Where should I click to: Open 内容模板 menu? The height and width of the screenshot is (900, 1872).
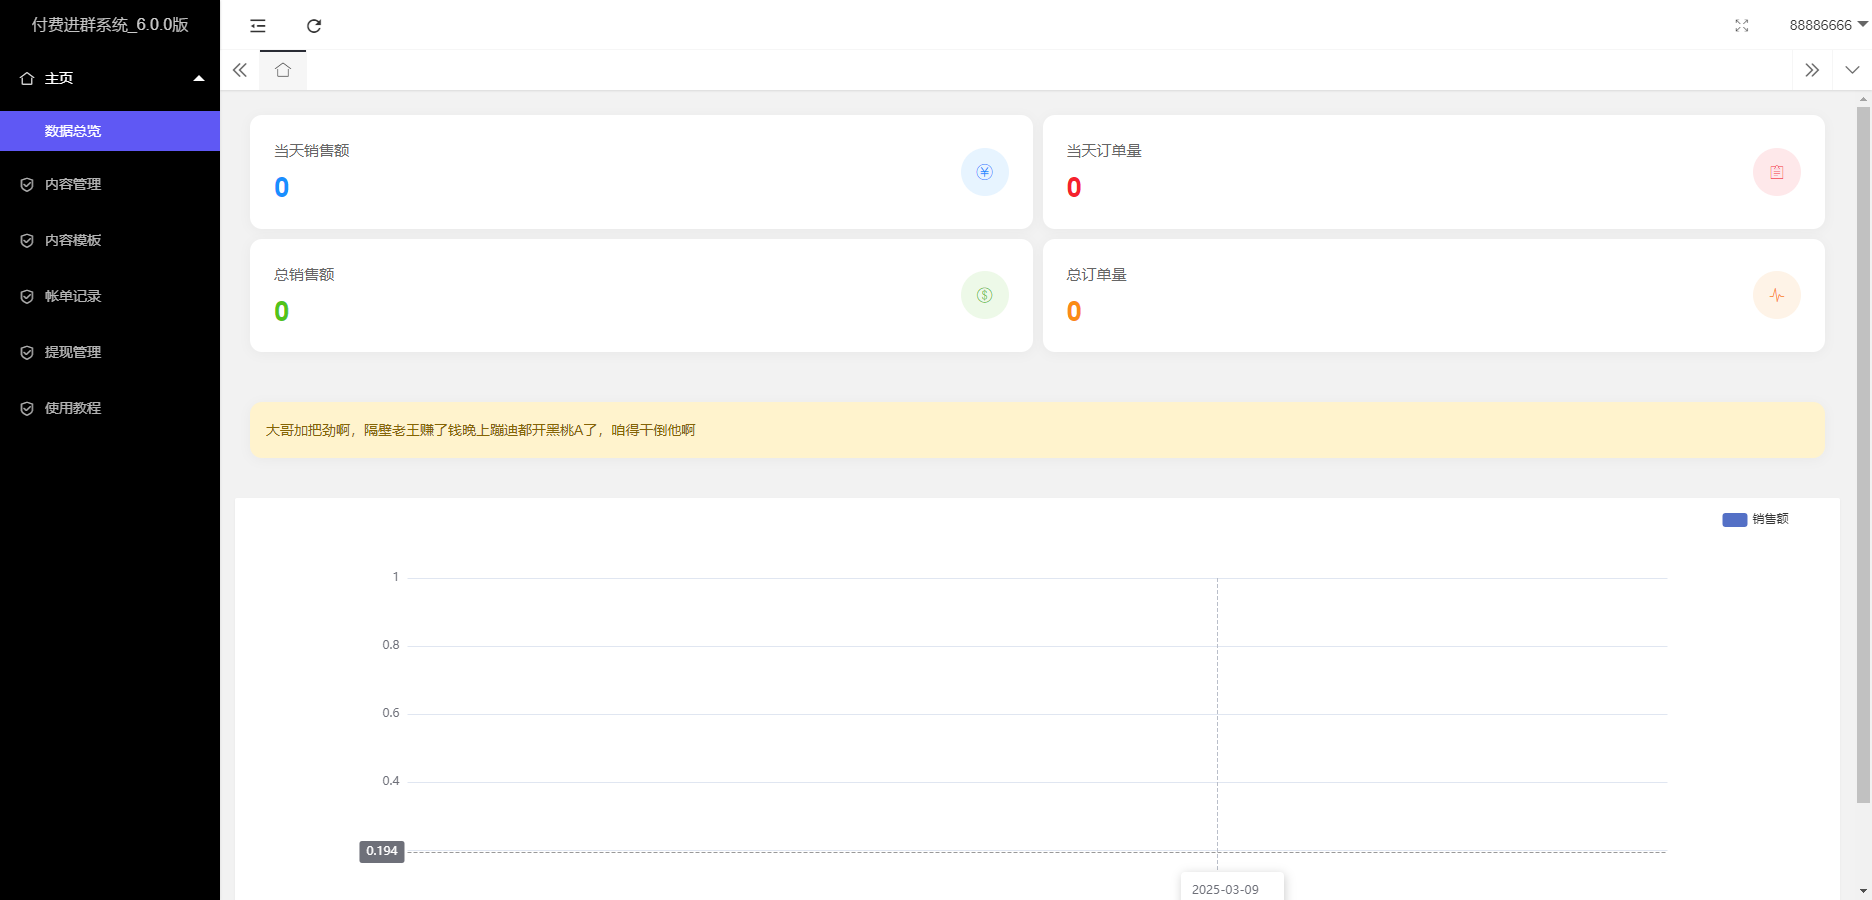coord(110,240)
